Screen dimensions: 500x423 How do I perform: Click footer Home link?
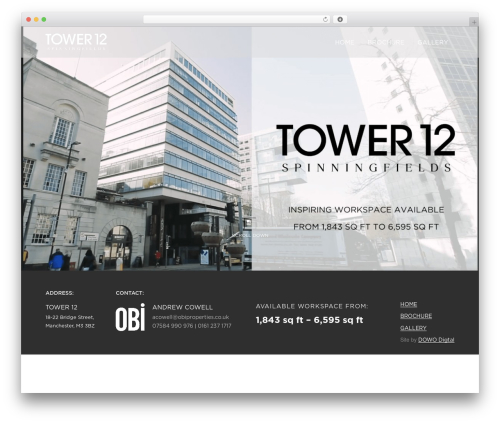pos(409,304)
